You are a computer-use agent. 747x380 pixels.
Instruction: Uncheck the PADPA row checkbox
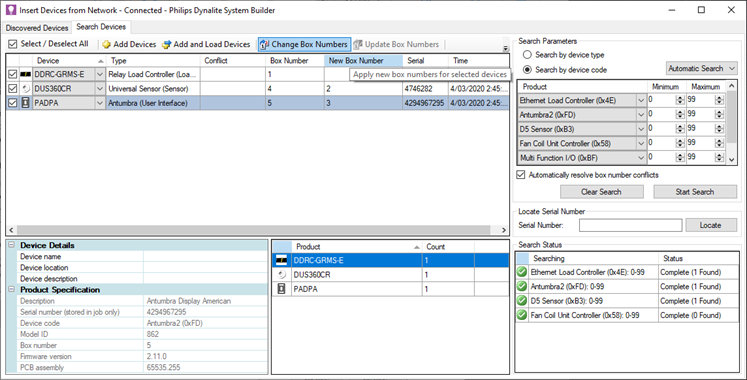(x=13, y=103)
